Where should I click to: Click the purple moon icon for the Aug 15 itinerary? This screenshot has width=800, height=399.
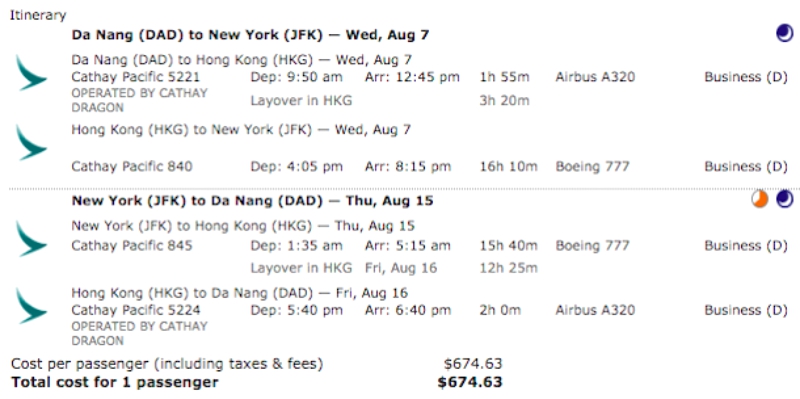pyautogui.click(x=785, y=200)
